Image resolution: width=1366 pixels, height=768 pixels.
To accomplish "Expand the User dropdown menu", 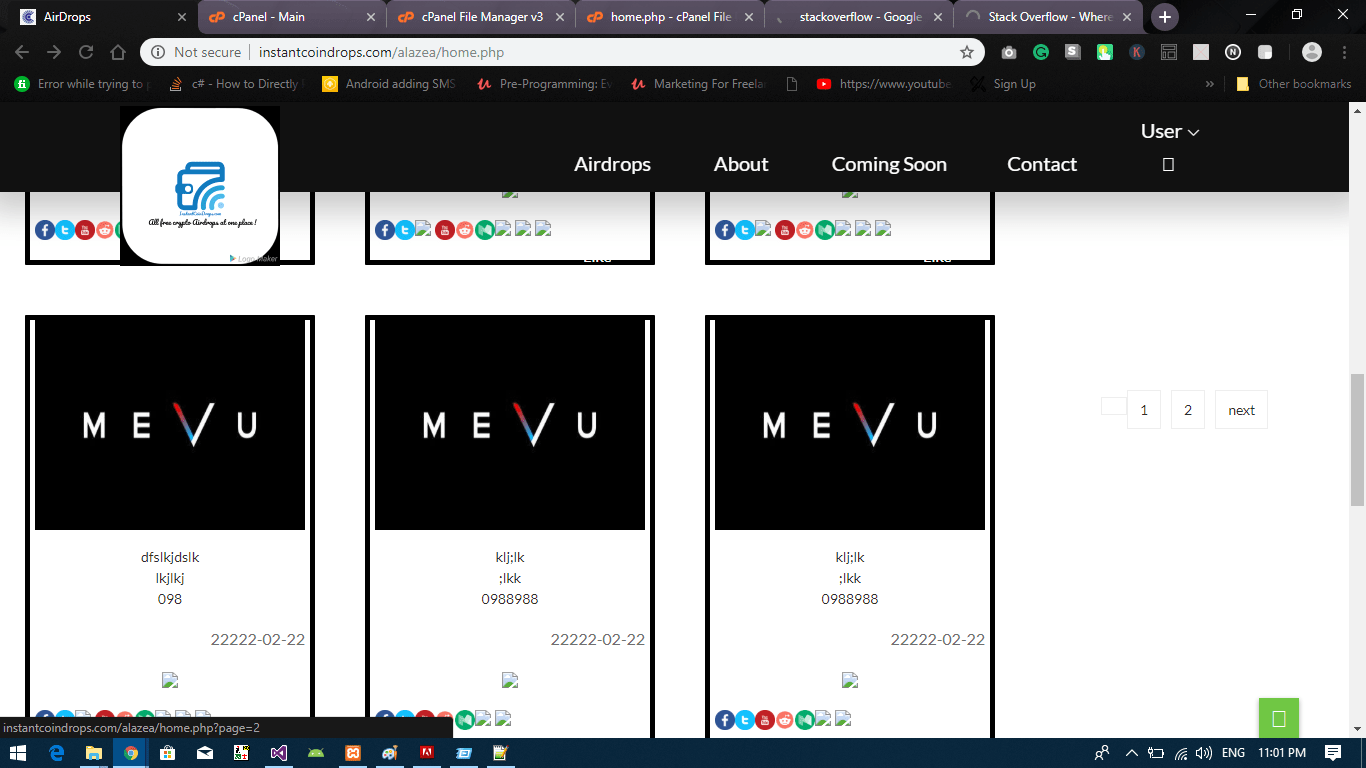I will click(x=1169, y=131).
